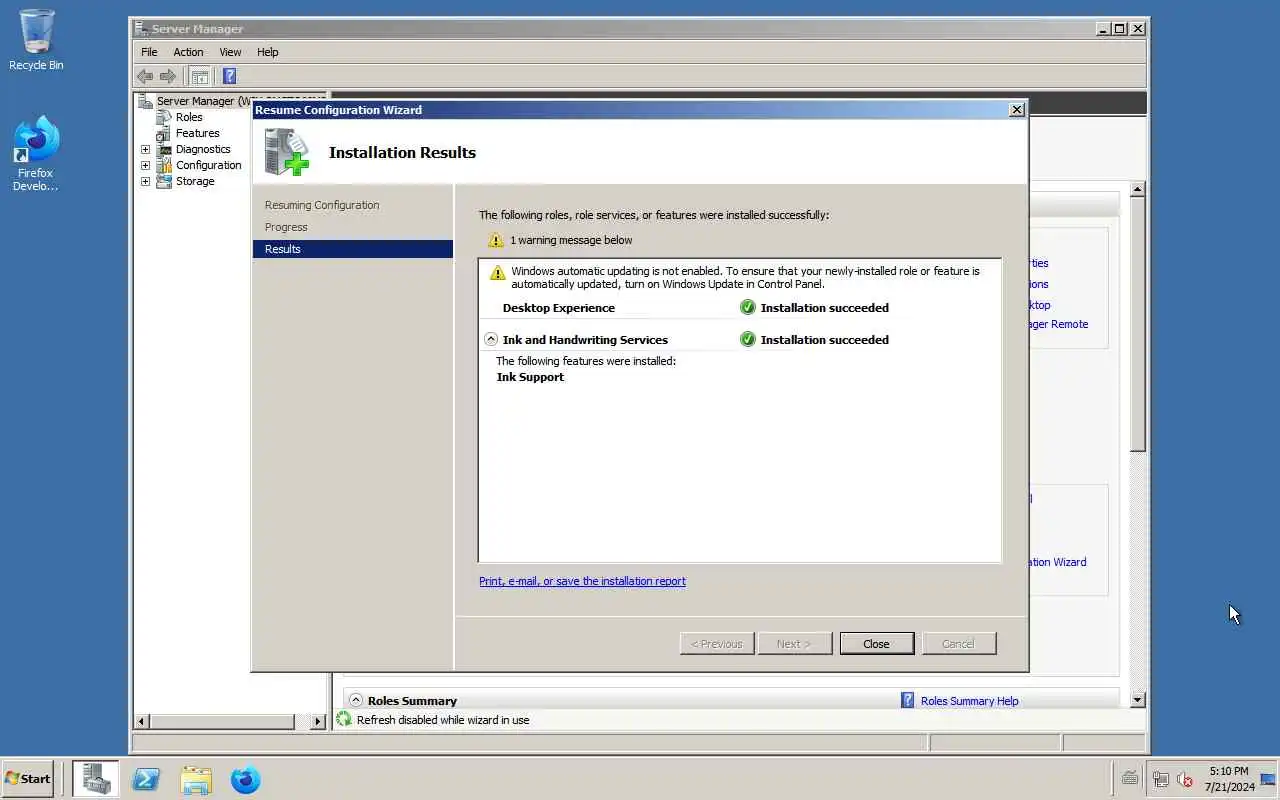Select the Configuration node in tree
Viewport: 1280px width, 800px height.
208,165
